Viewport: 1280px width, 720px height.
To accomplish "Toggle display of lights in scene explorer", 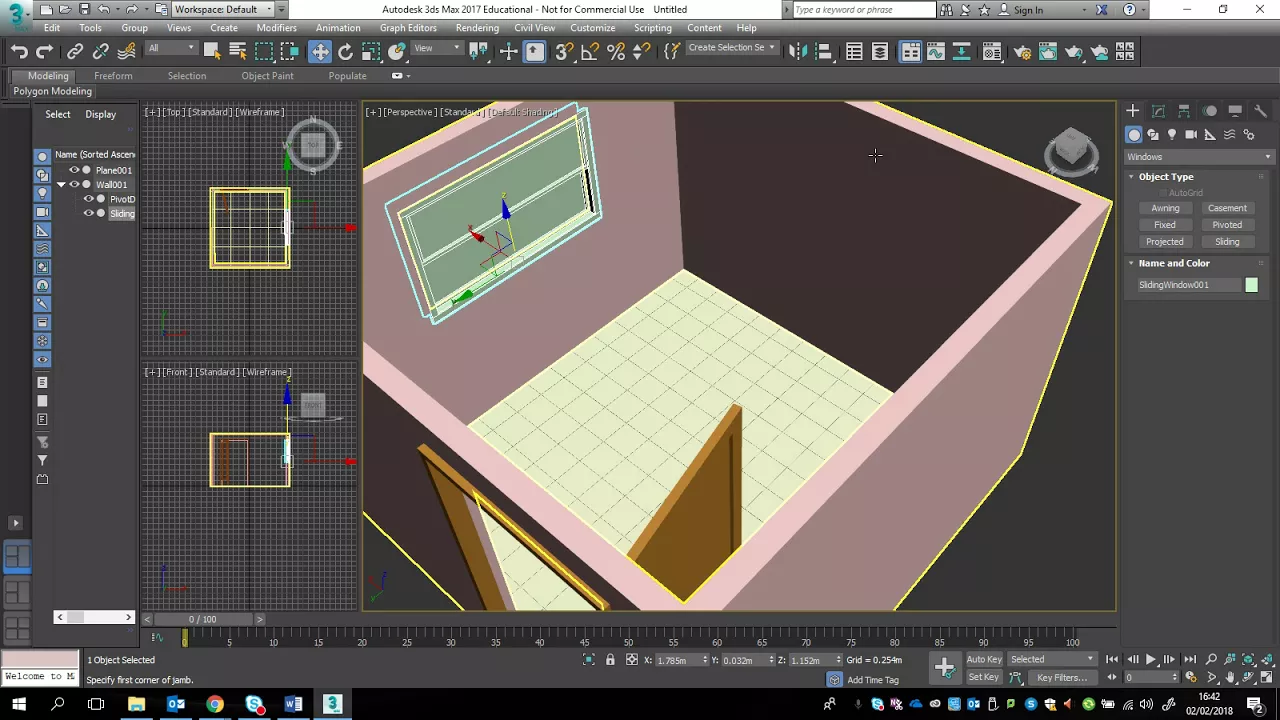I will [x=42, y=193].
